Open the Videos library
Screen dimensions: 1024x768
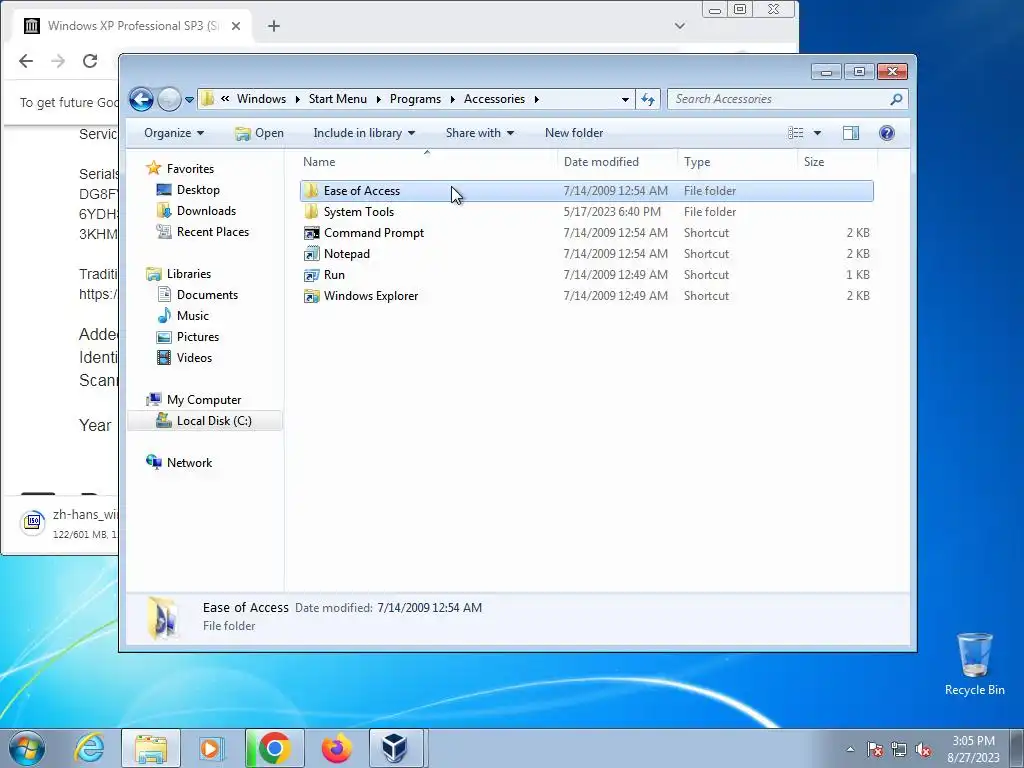tap(194, 358)
